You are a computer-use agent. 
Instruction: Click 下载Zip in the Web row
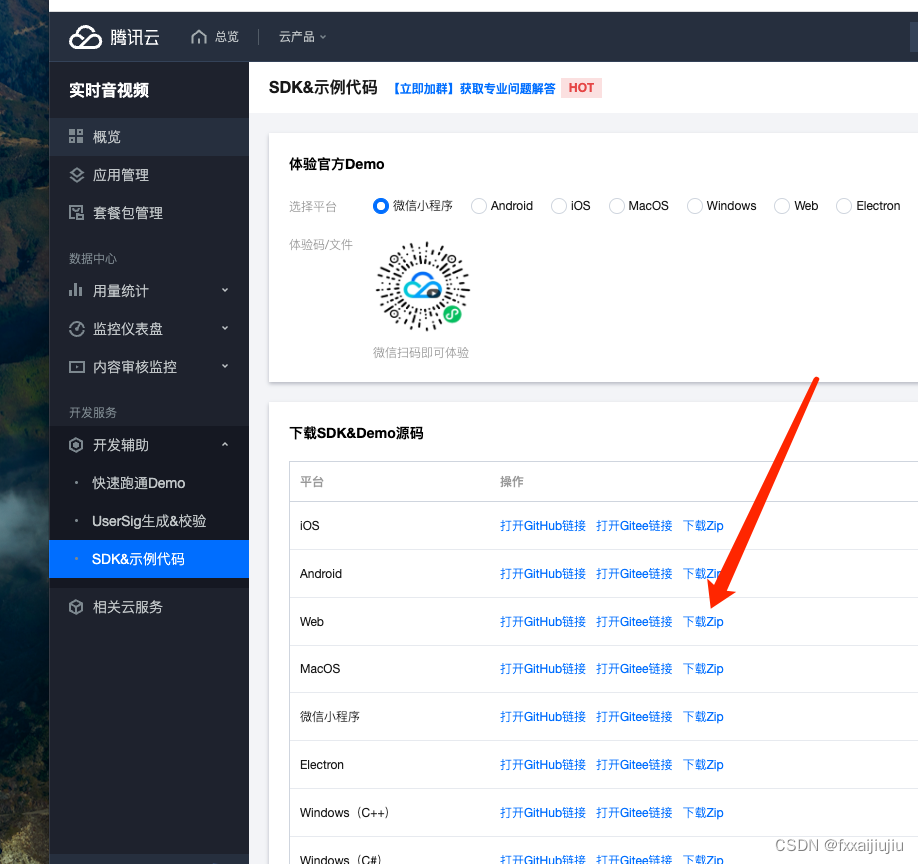click(x=703, y=621)
